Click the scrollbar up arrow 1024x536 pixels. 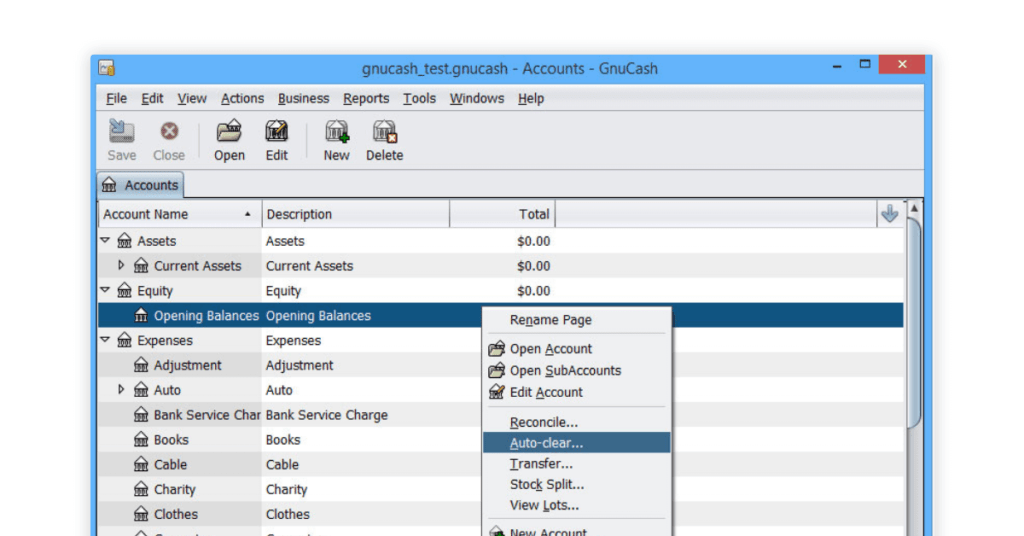914,208
